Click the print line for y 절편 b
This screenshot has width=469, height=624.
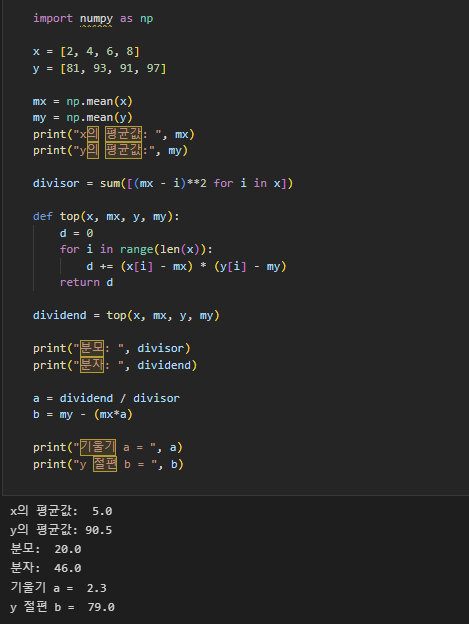[108, 464]
